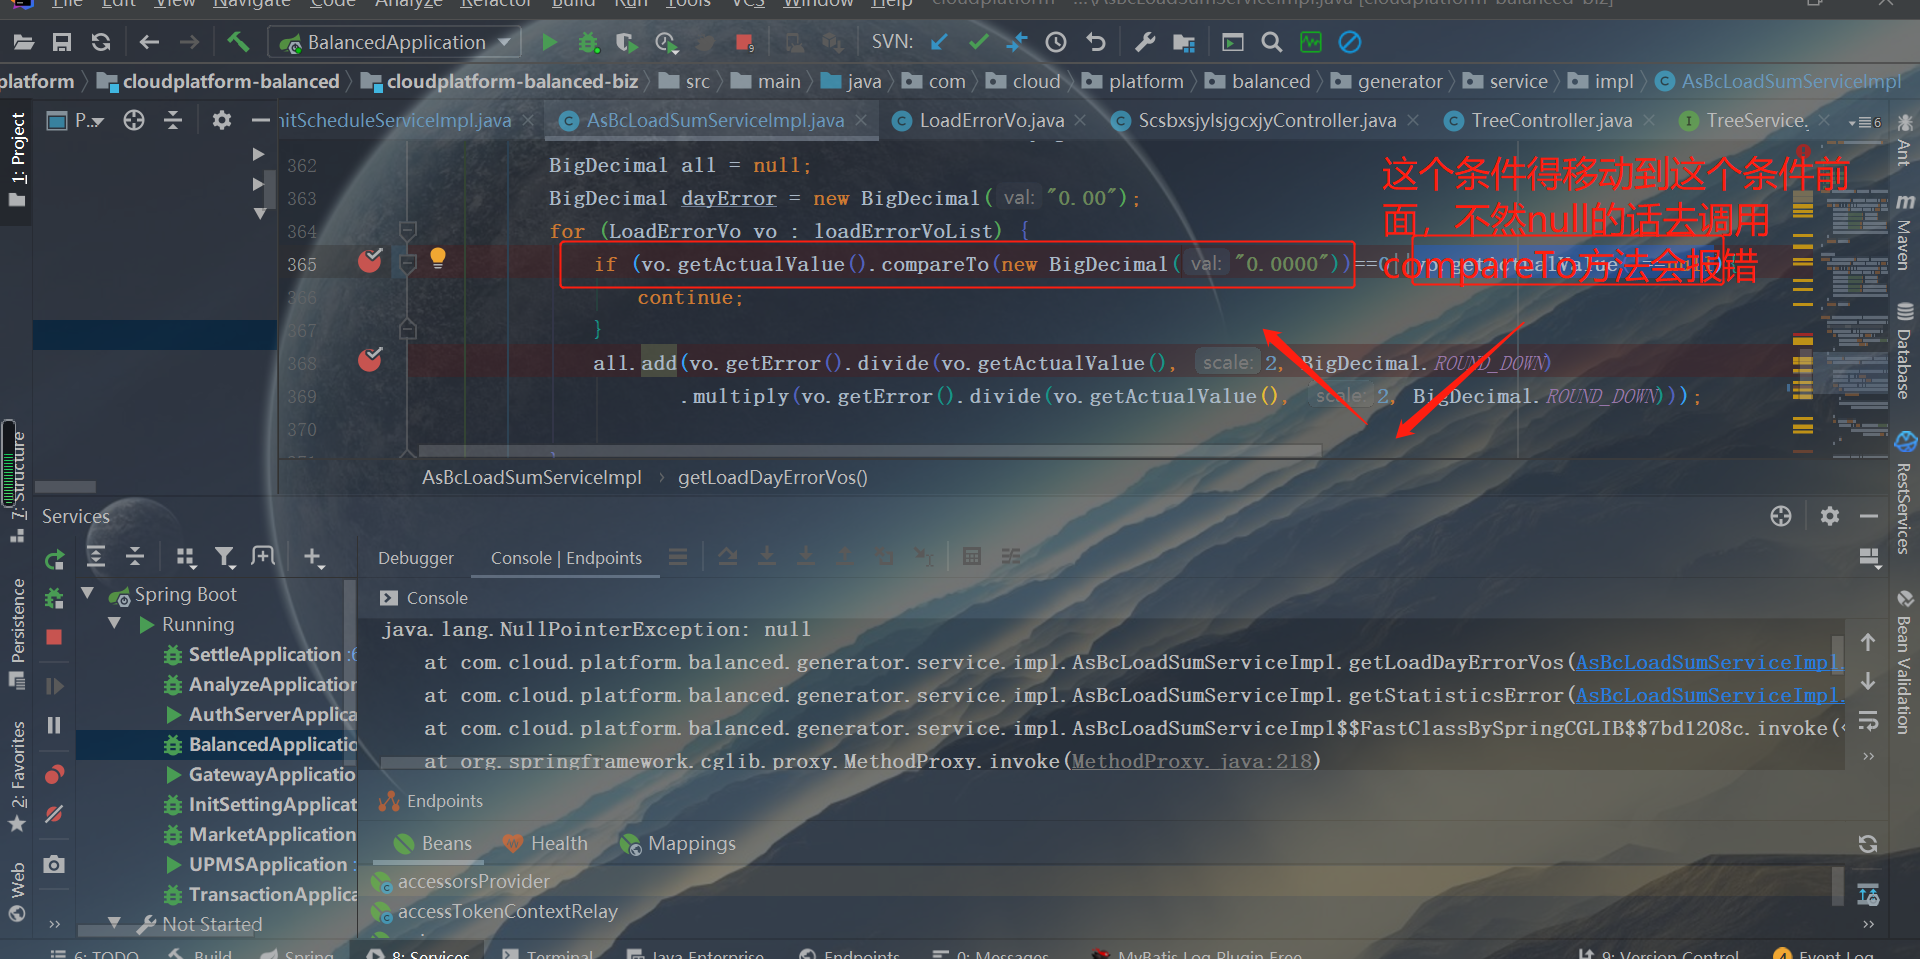The image size is (1920, 959).
Task: Open View Breakpoints with the red dots icon
Action: pyautogui.click(x=54, y=774)
